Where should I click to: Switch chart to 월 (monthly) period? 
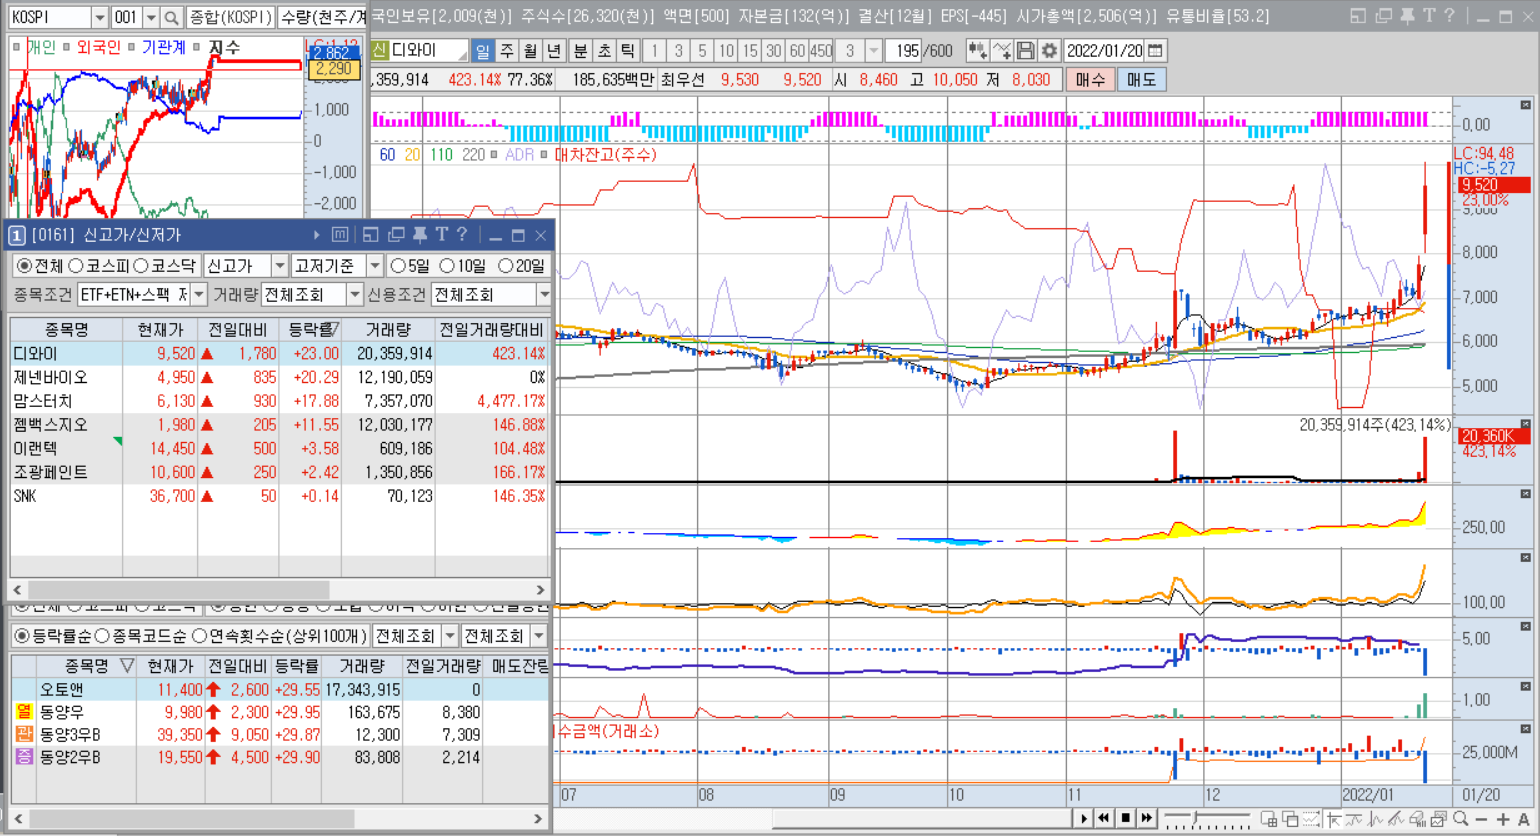pos(531,51)
